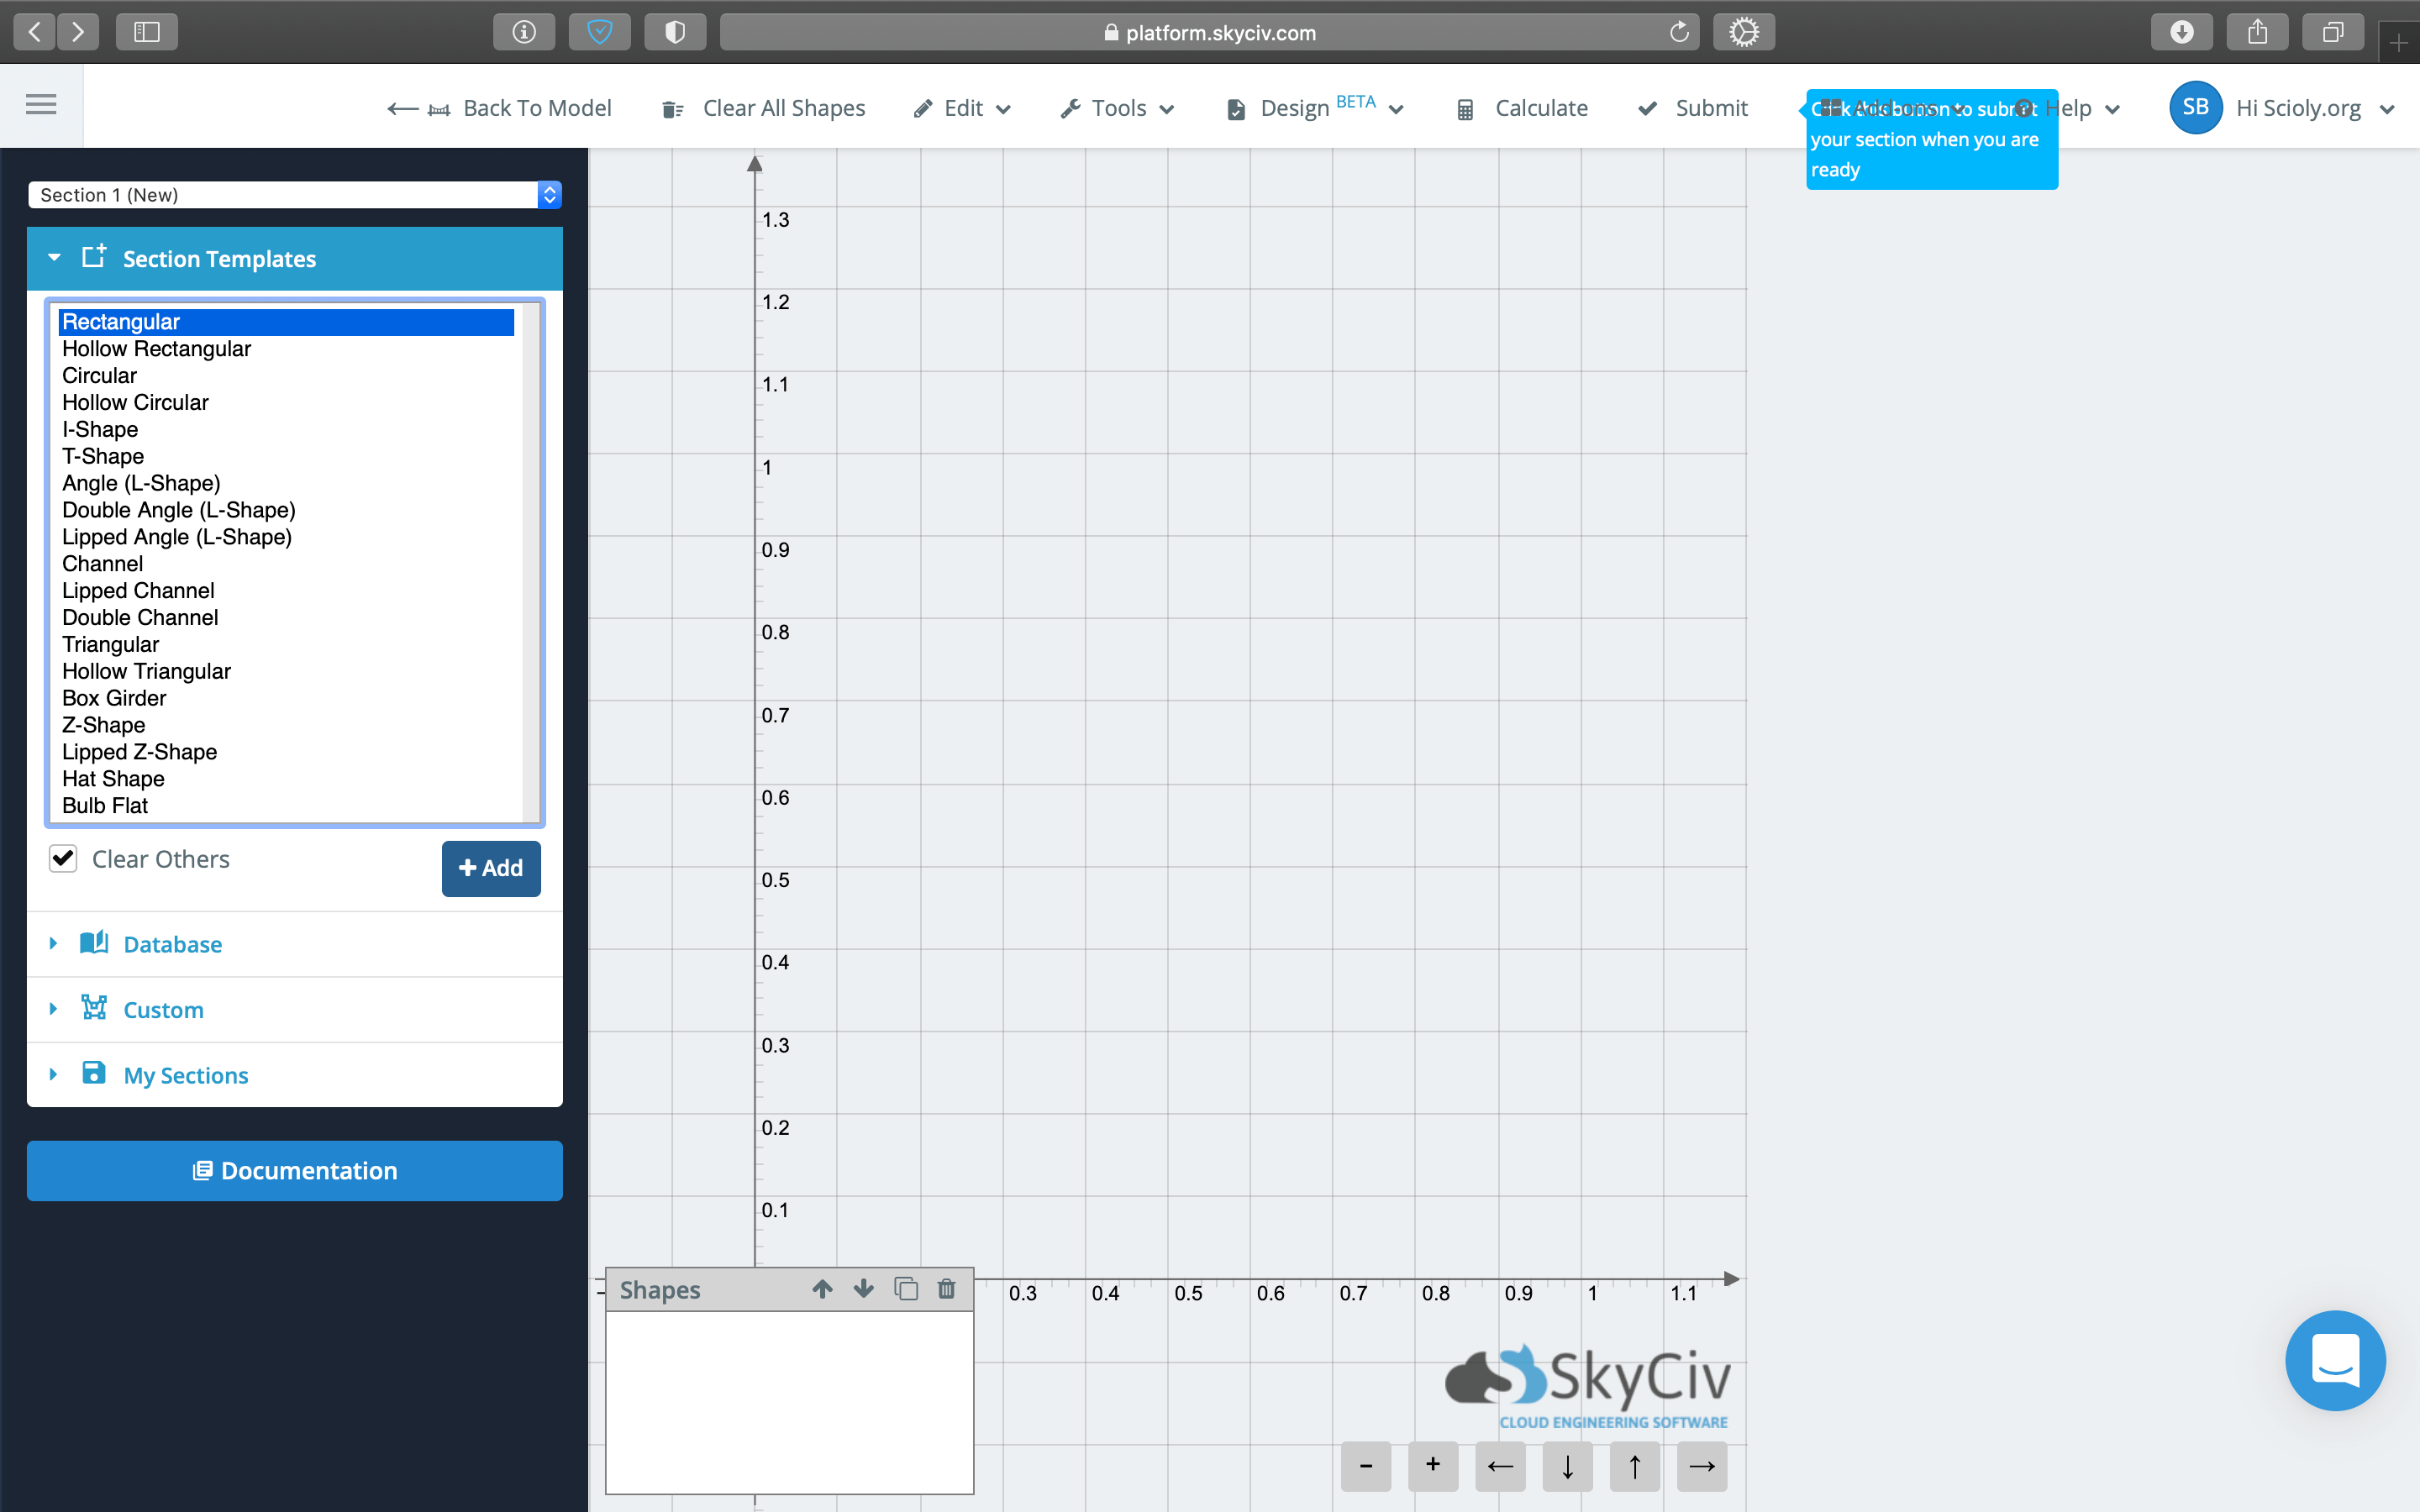The width and height of the screenshot is (2420, 1512).
Task: Open the Tools menu
Action: [x=1118, y=108]
